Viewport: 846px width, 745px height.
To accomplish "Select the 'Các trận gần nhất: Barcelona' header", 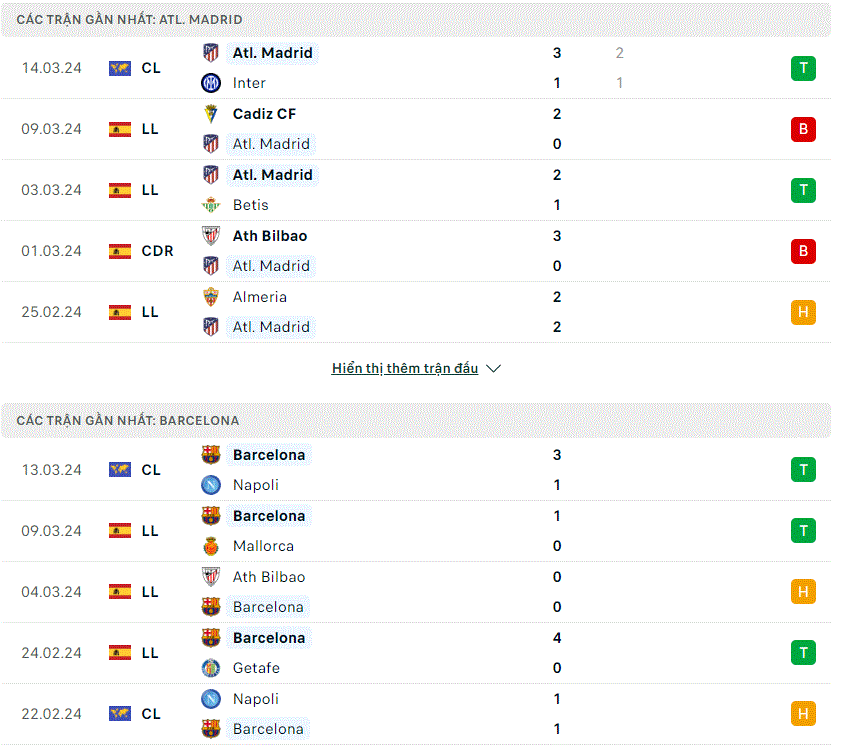I will pyautogui.click(x=415, y=420).
